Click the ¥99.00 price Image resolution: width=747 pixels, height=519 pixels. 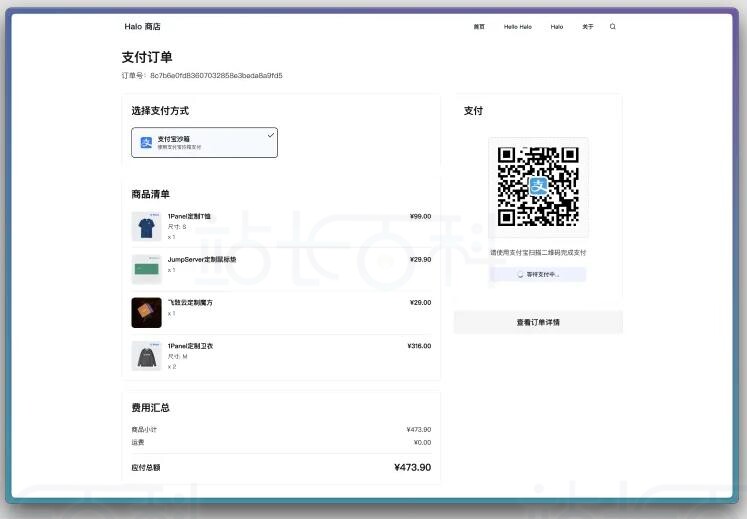(420, 216)
